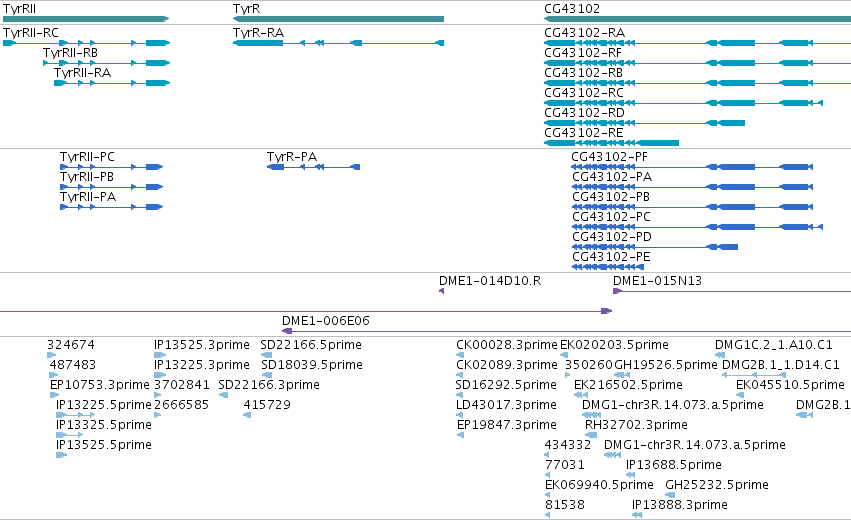Pick EST label 415729
The height and width of the screenshot is (520, 851).
[x=267, y=405]
